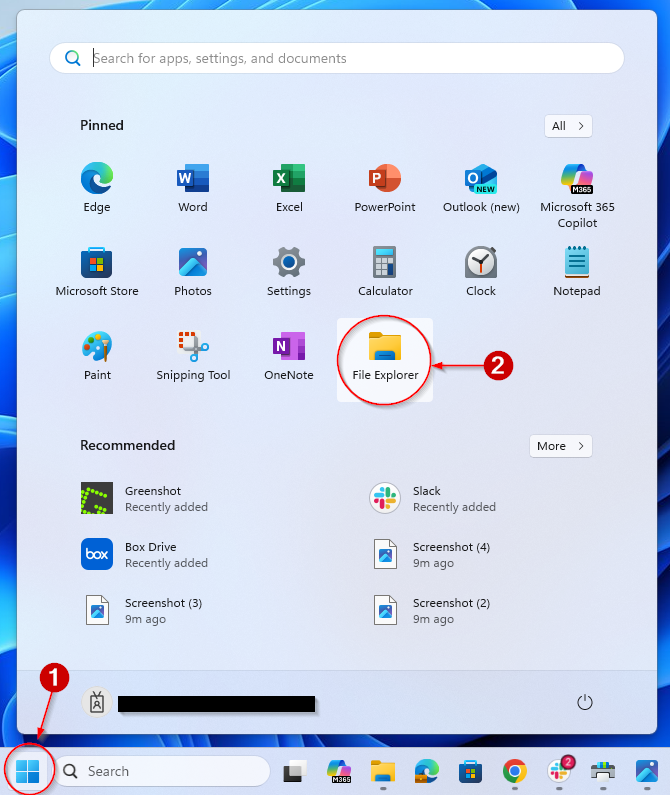
Task: Open Edge from the Pinned apps
Action: (96, 188)
